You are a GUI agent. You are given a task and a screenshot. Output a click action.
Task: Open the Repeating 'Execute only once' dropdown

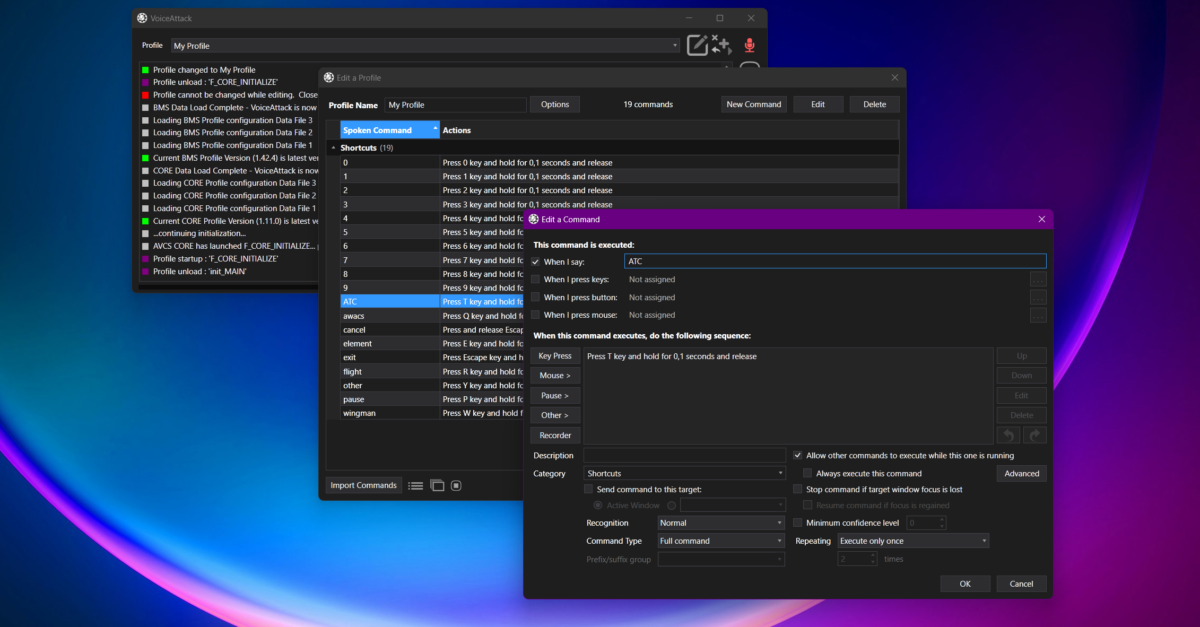[x=912, y=540]
